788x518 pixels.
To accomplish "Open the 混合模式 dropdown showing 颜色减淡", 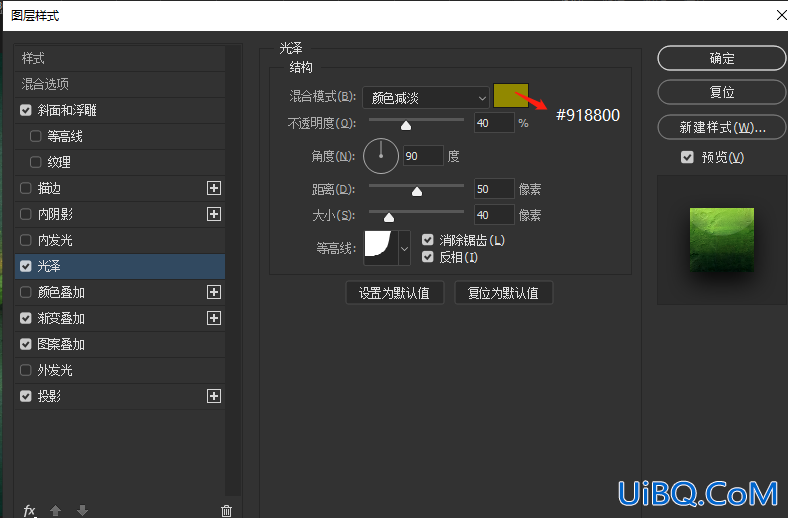I will pos(426,97).
